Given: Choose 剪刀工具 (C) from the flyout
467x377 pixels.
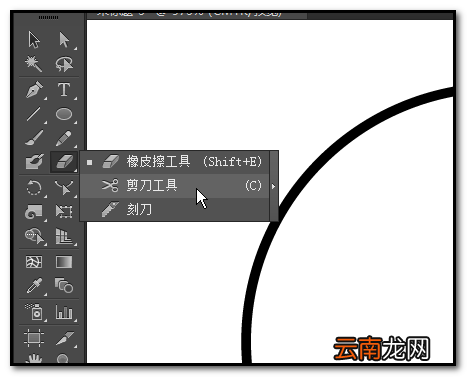Looking at the screenshot, I should (x=175, y=186).
